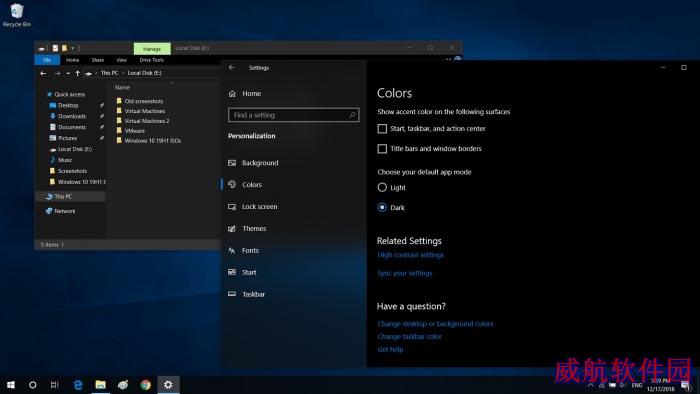
Task: Open the Windows Start menu button
Action: pos(11,385)
